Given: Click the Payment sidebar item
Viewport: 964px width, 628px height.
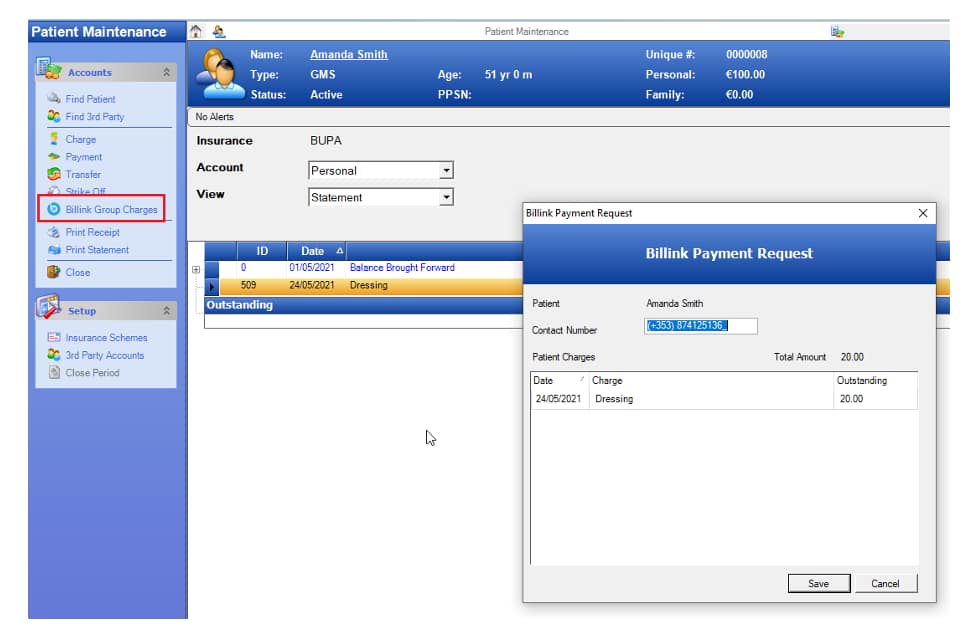Looking at the screenshot, I should [83, 157].
